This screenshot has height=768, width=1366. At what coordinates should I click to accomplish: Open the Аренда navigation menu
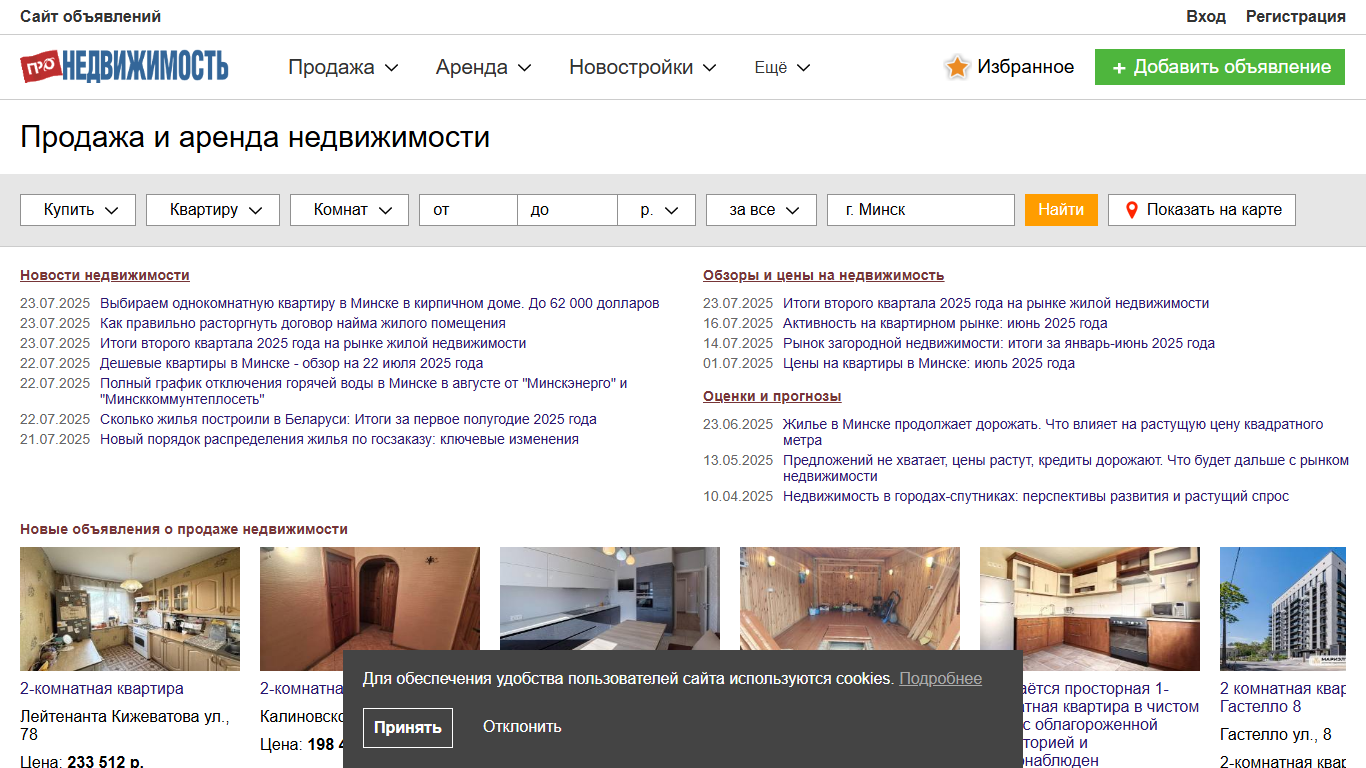tap(483, 67)
